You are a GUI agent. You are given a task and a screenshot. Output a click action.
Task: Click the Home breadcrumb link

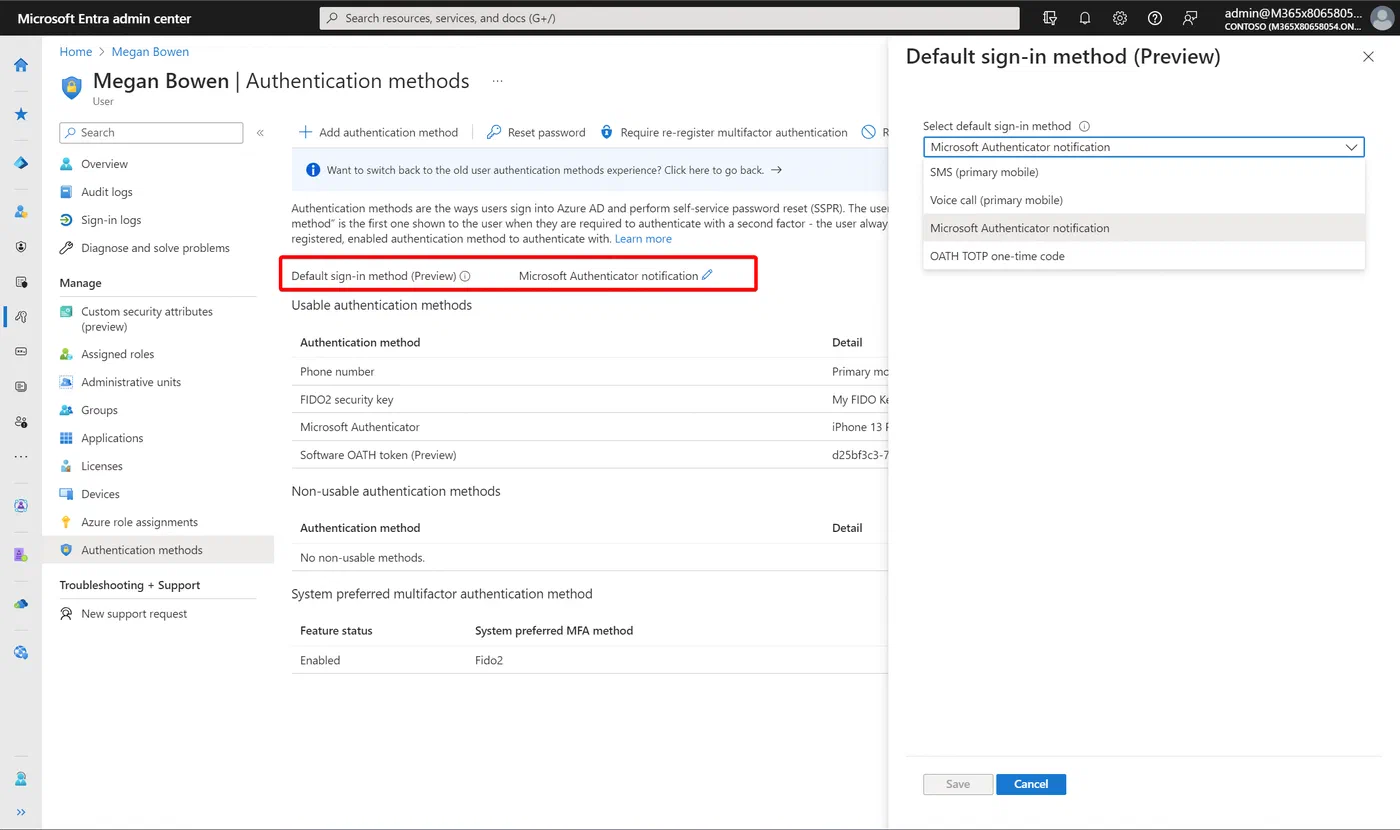click(x=76, y=52)
